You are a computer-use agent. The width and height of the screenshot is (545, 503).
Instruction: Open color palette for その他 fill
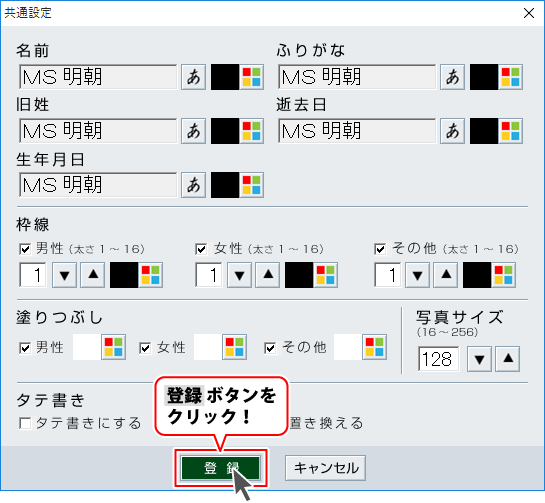pos(374,347)
